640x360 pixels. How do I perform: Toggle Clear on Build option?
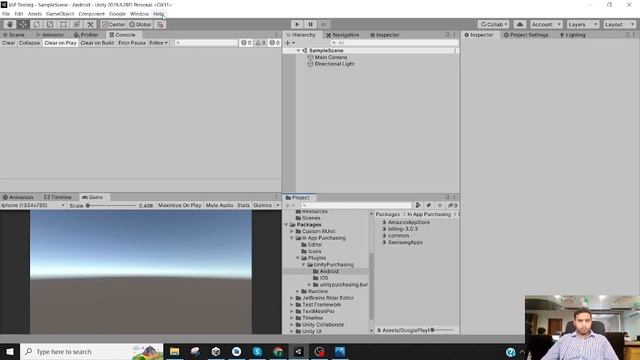(x=97, y=43)
